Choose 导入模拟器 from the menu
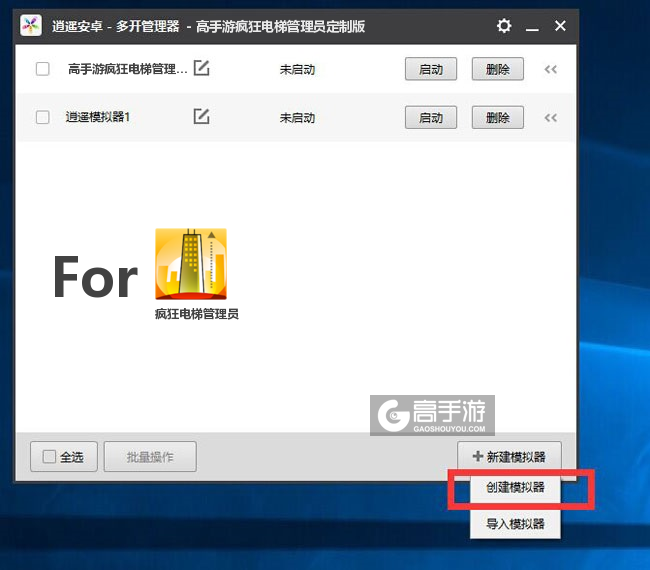The width and height of the screenshot is (650, 570). (515, 524)
